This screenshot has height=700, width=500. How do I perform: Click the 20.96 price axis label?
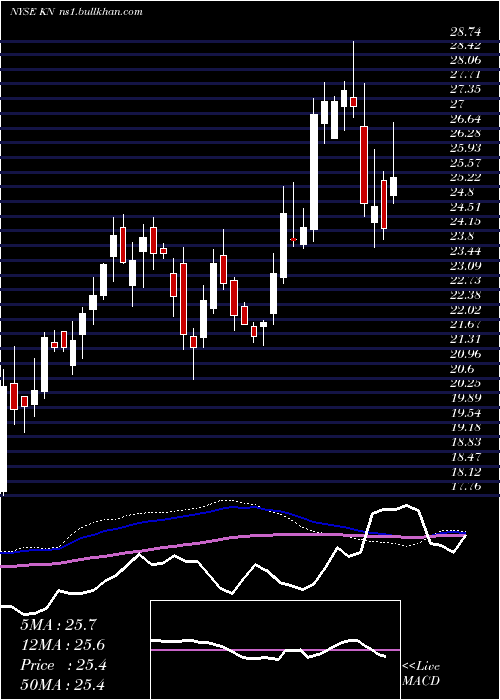465,354
